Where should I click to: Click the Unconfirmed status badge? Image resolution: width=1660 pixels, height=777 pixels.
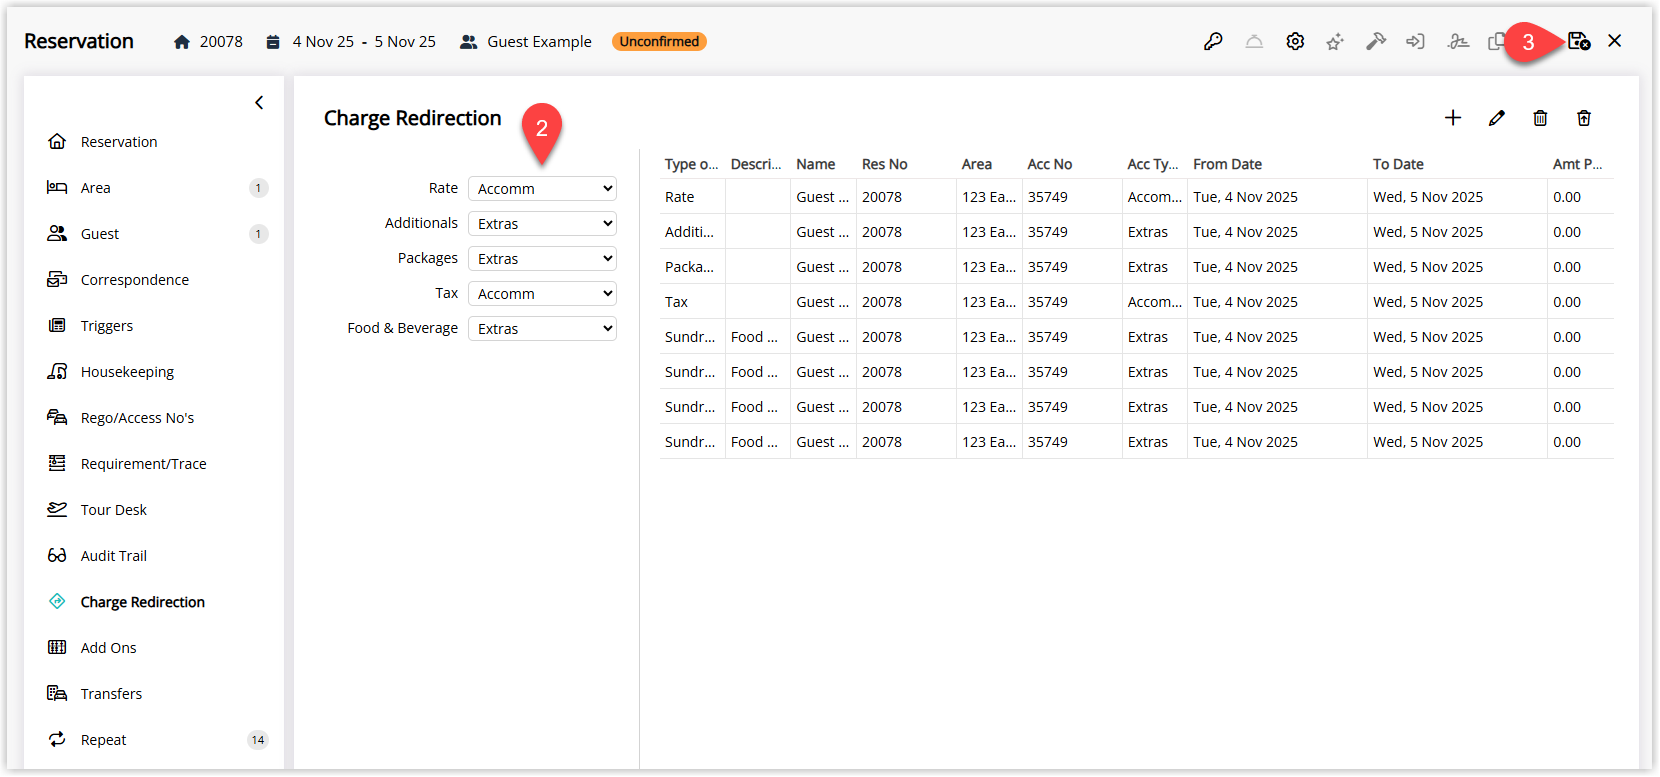[659, 42]
